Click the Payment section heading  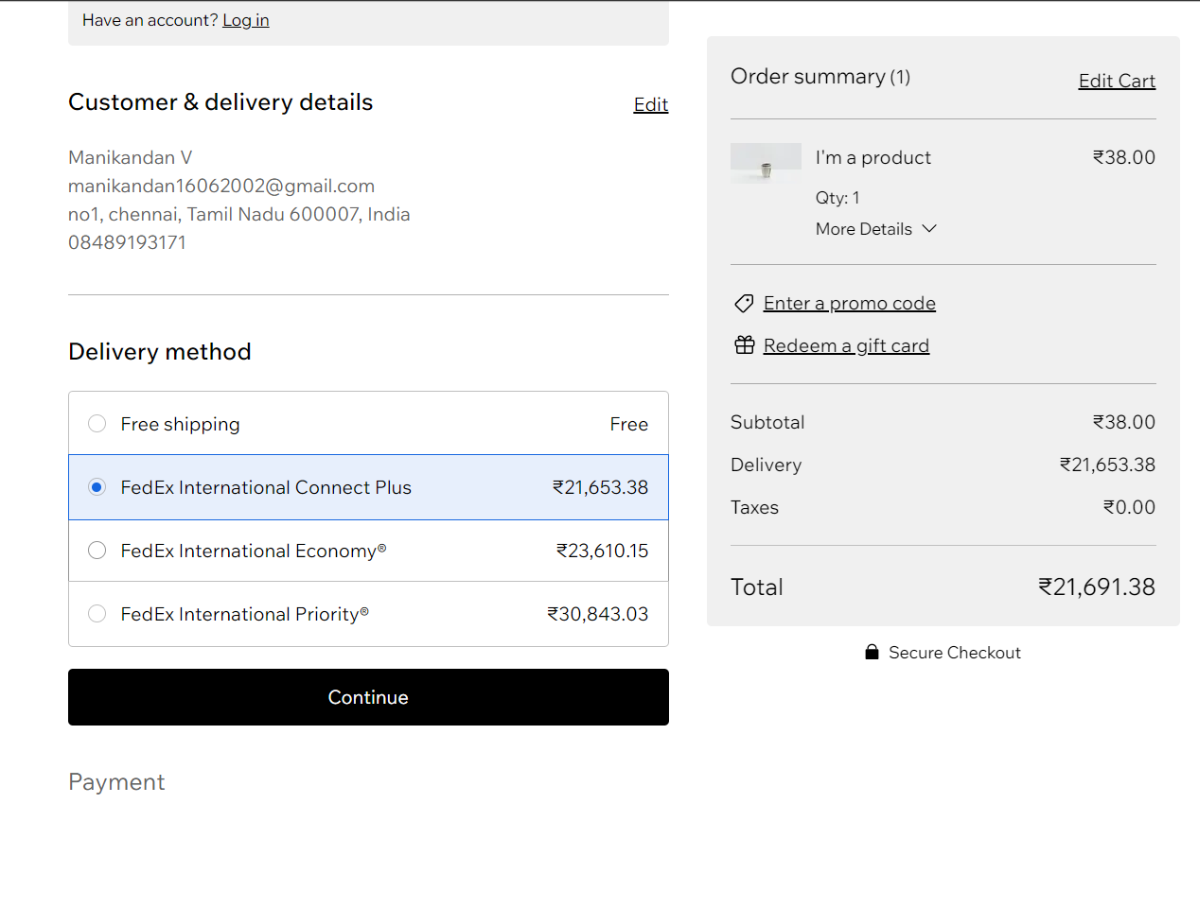(x=116, y=782)
